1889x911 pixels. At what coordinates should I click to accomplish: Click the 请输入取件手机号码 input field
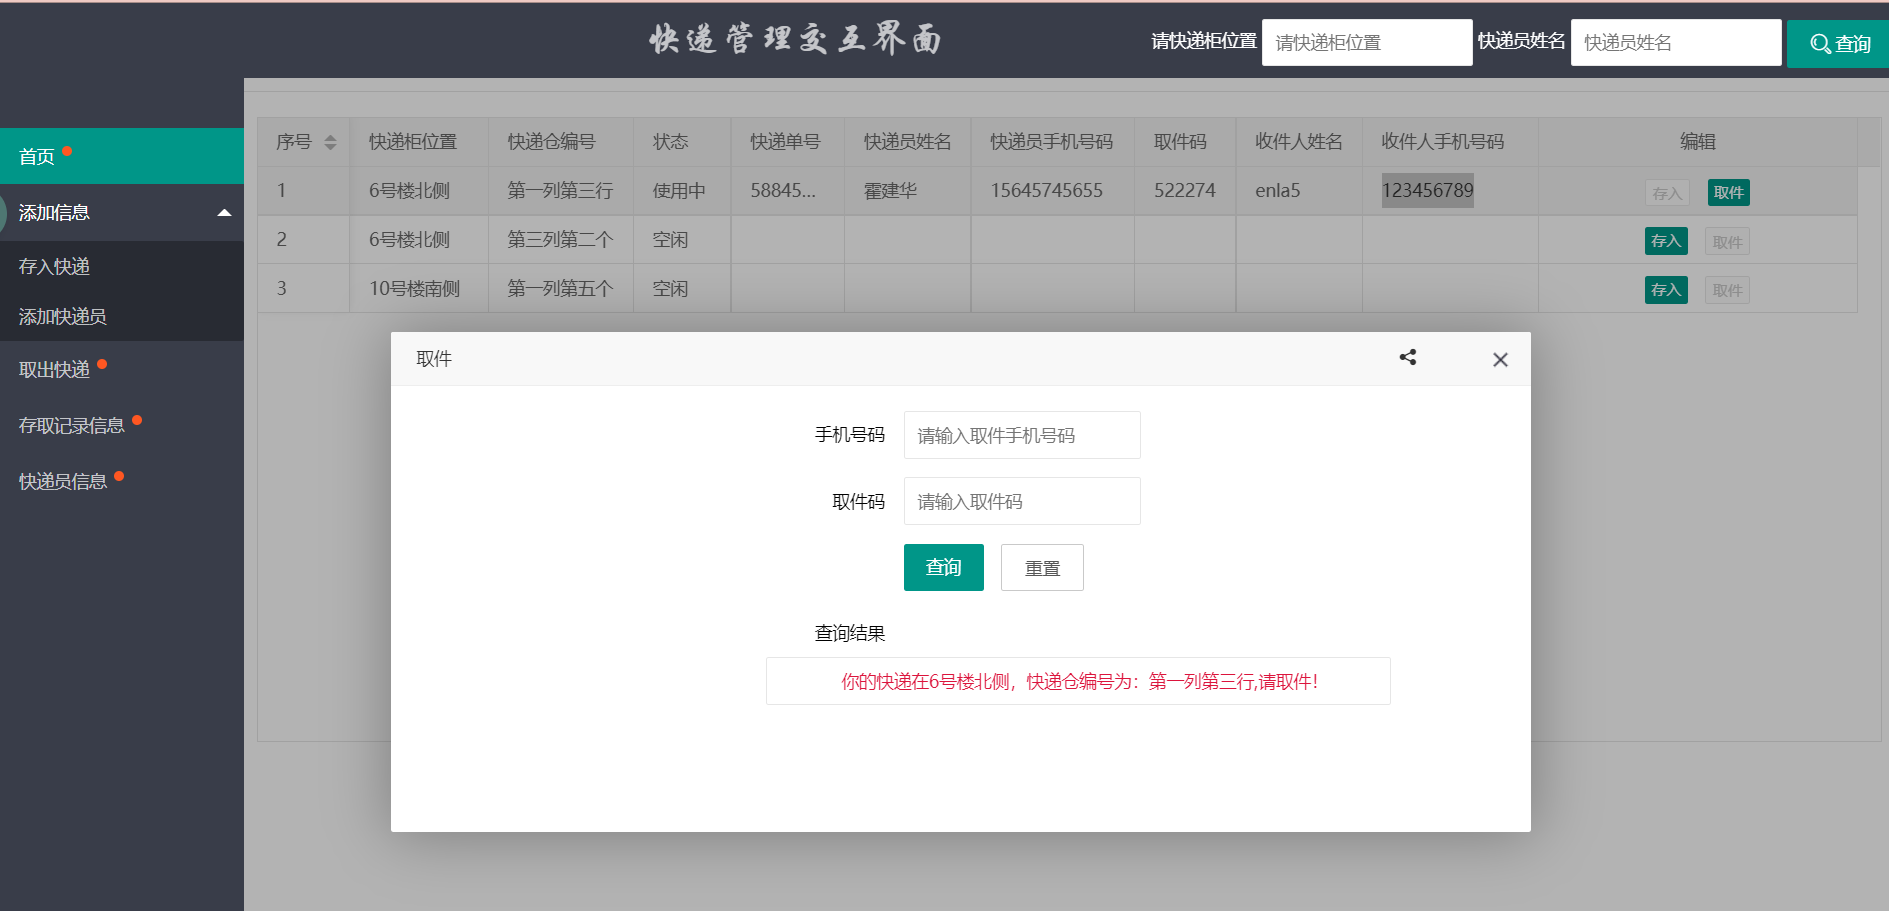click(x=1021, y=435)
